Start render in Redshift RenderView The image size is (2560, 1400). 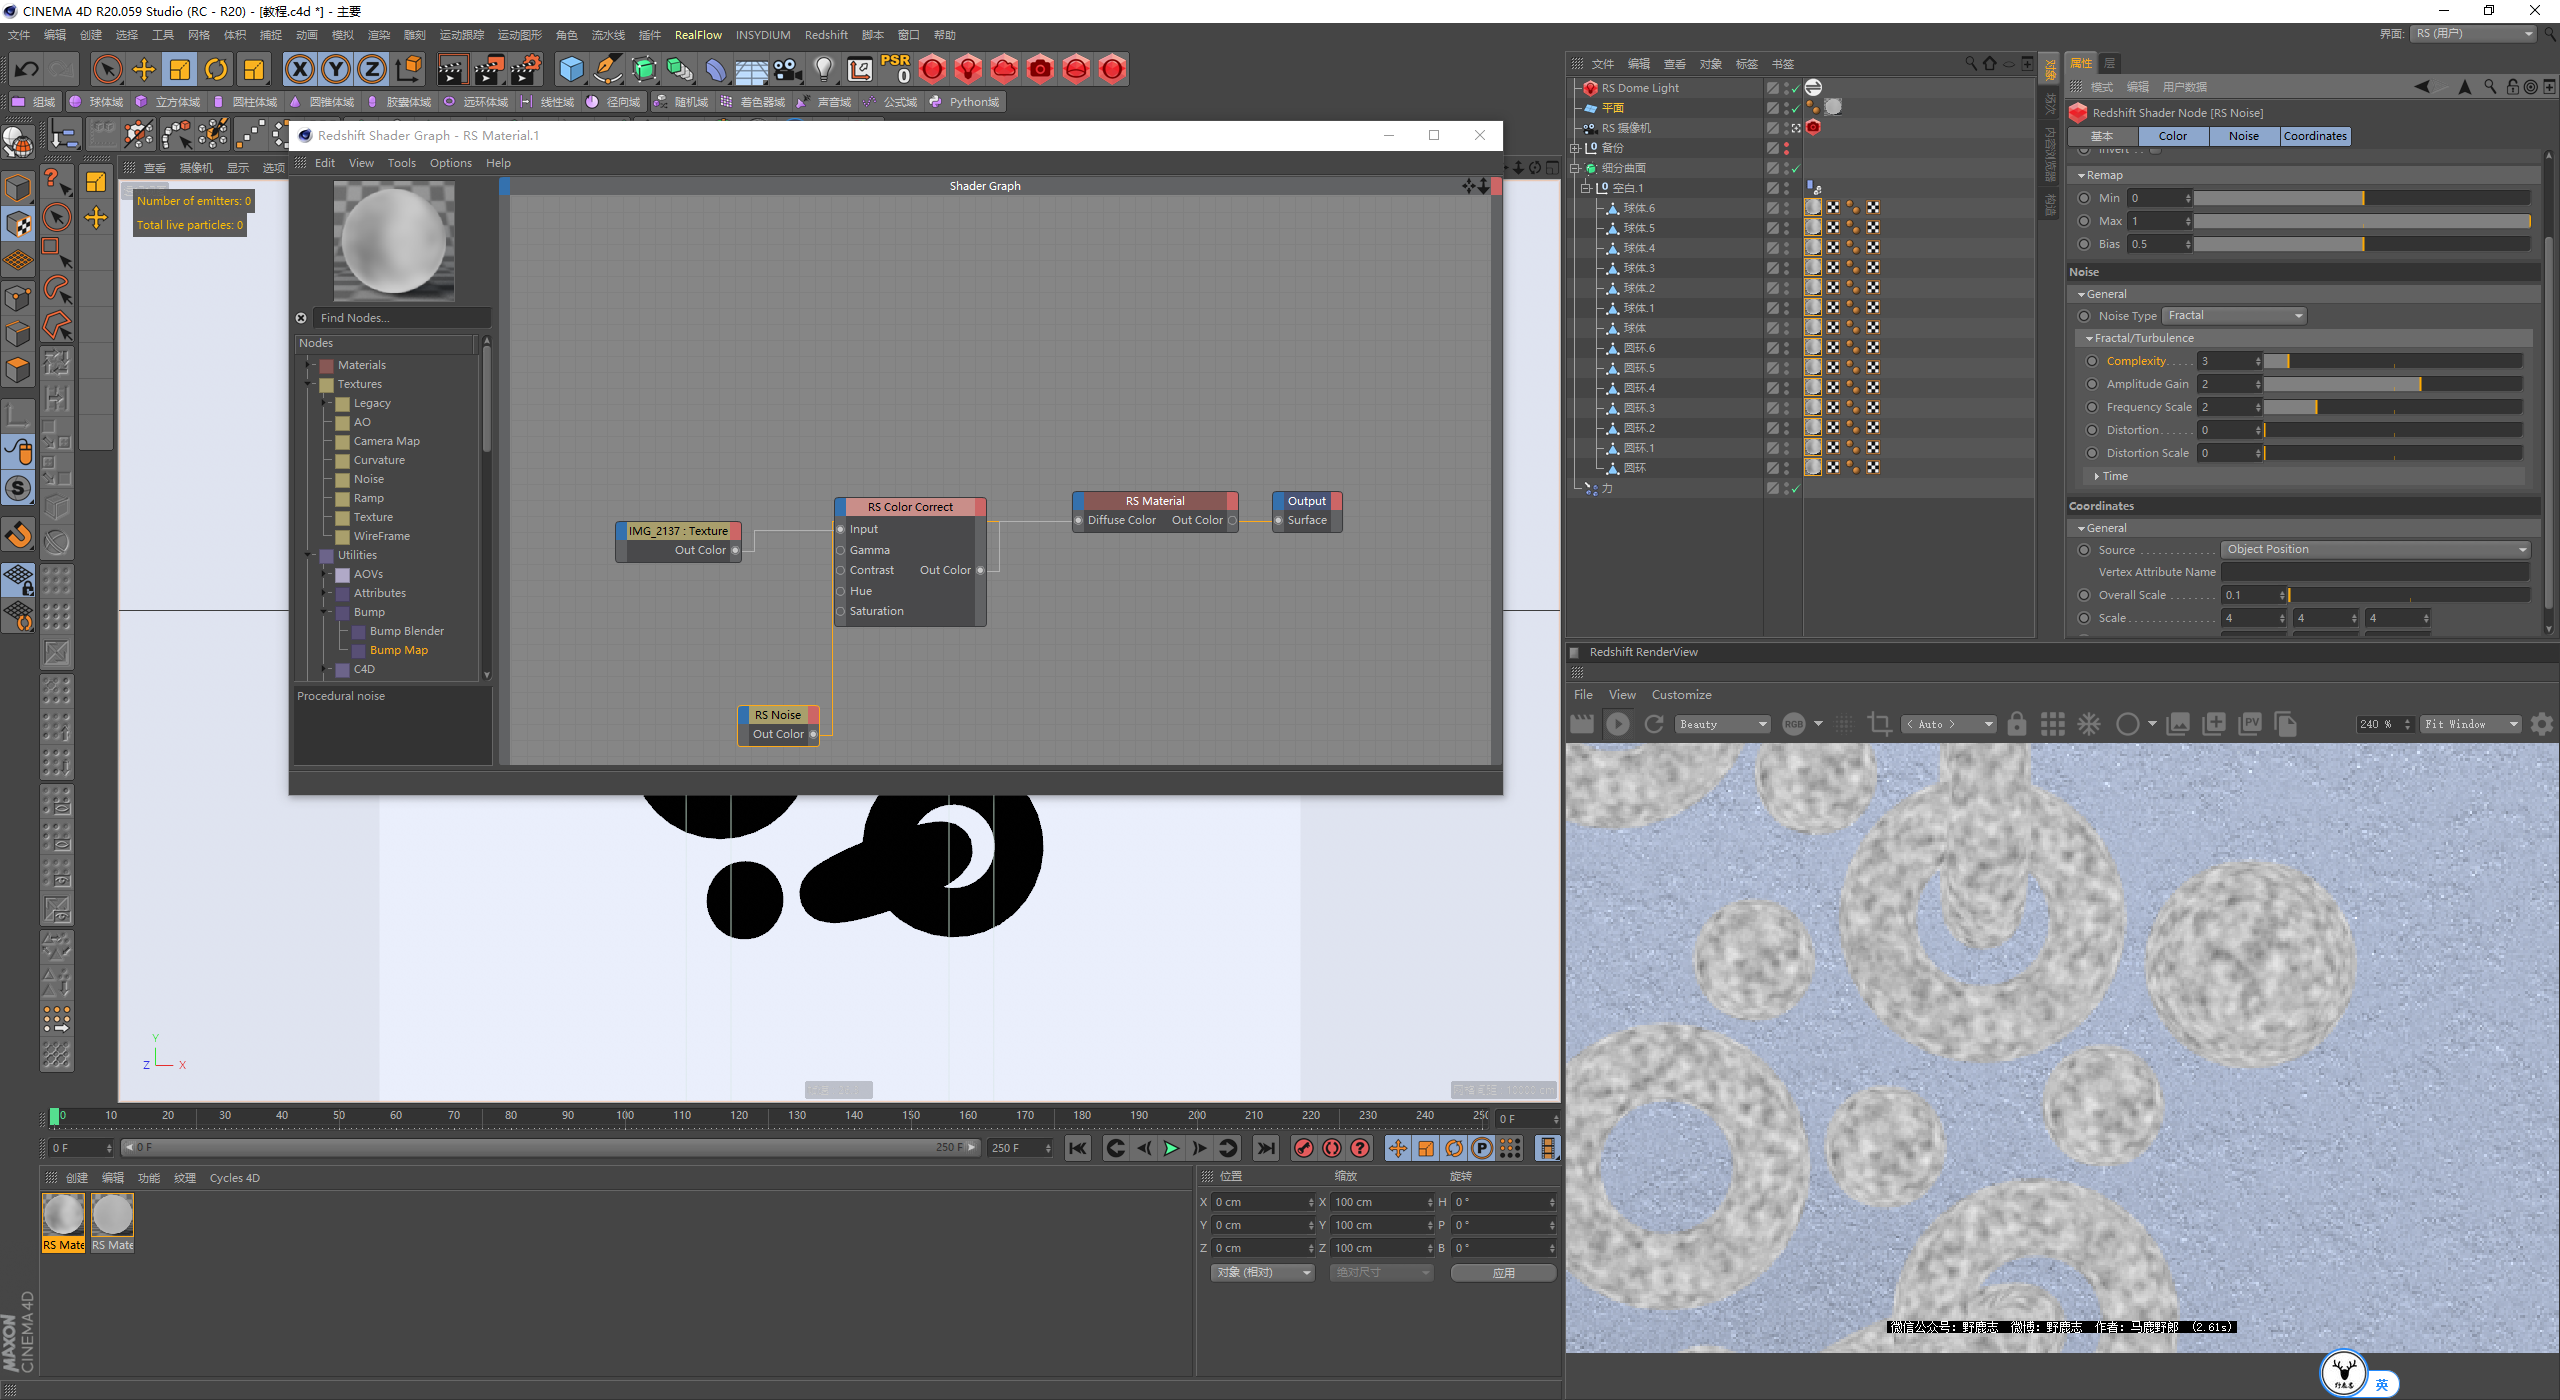point(1617,724)
